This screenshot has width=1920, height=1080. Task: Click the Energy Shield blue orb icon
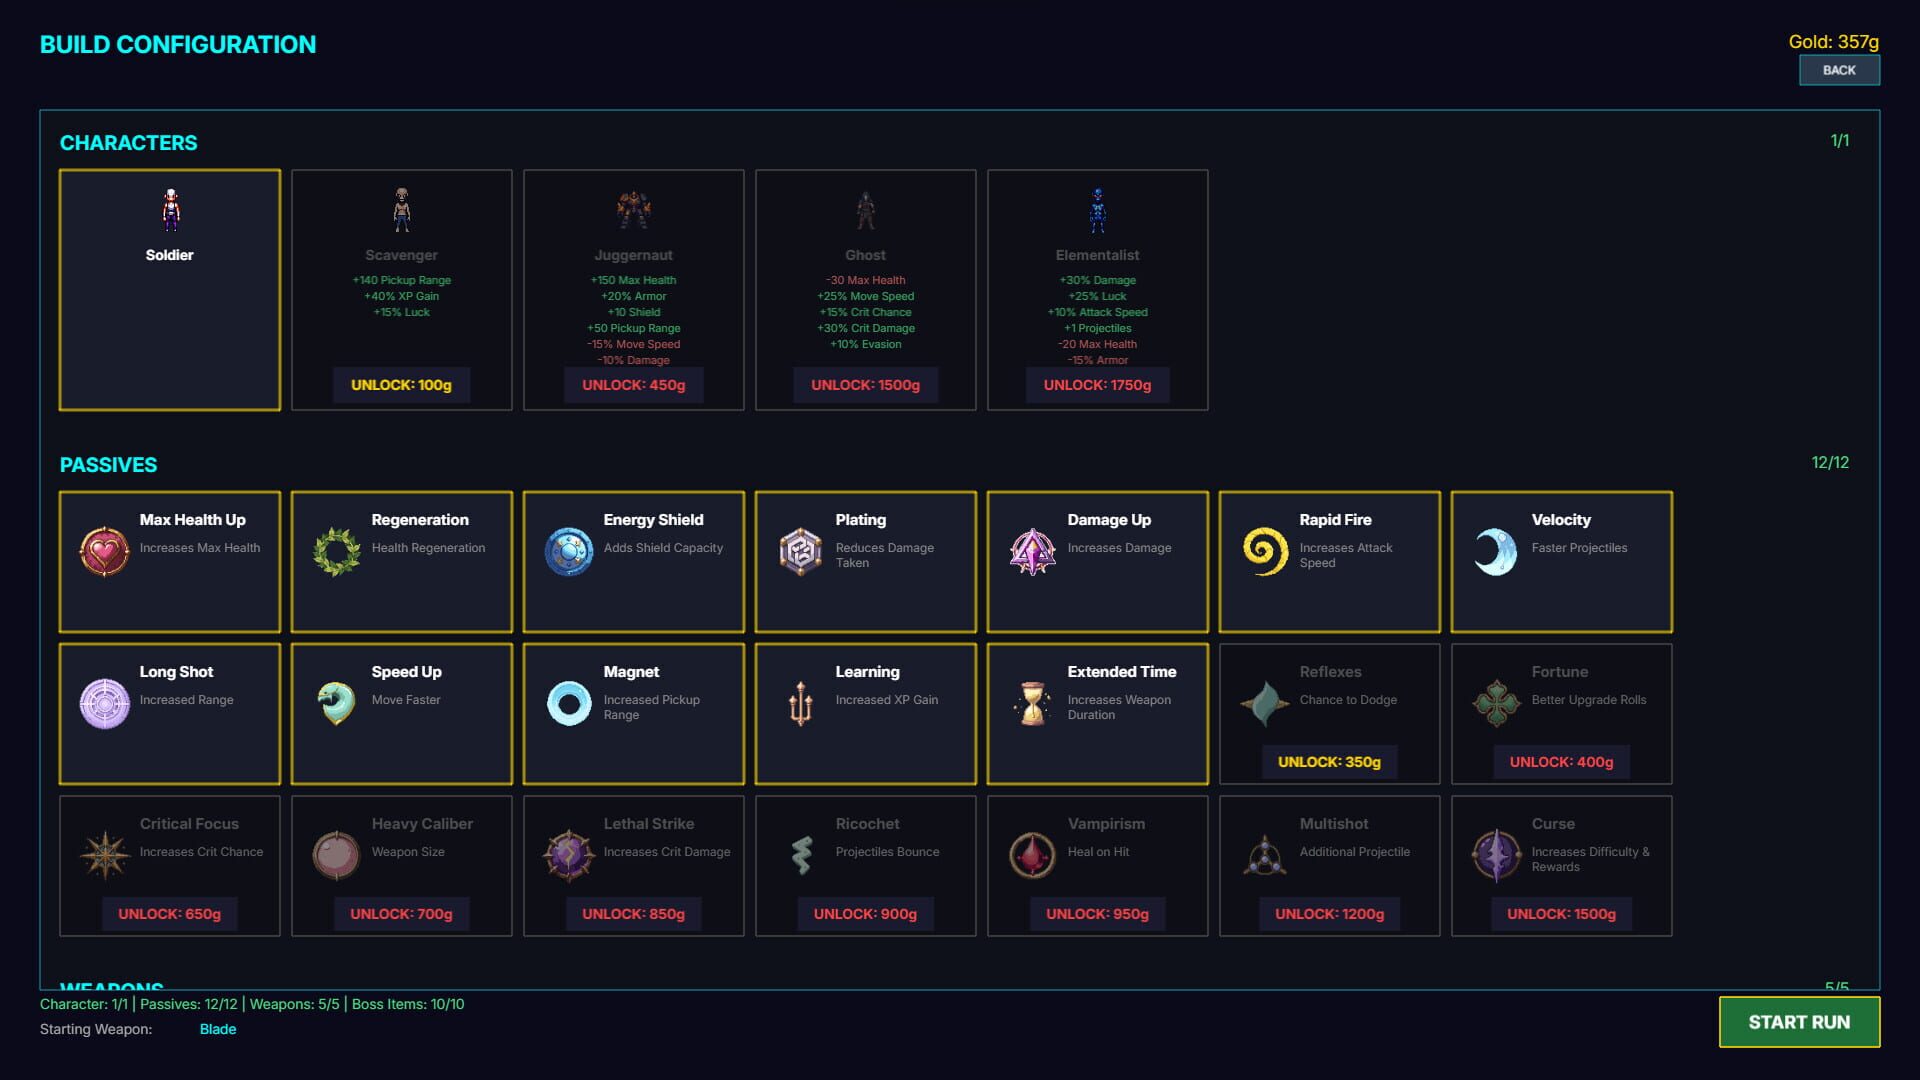point(568,552)
